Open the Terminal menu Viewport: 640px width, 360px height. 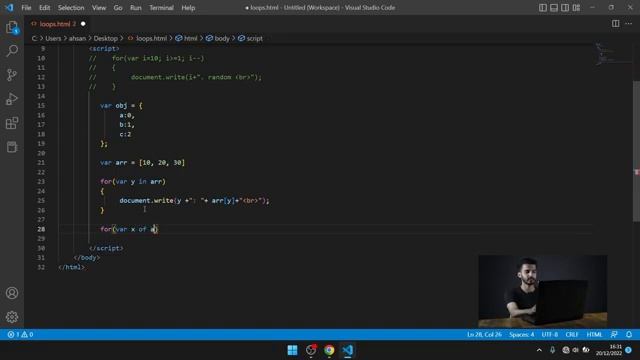tap(161, 7)
